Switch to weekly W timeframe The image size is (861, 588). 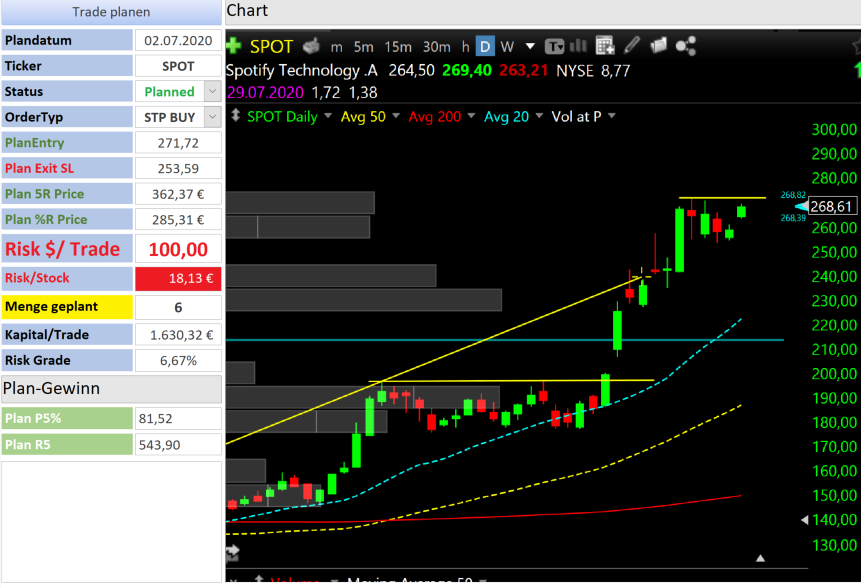click(x=507, y=47)
